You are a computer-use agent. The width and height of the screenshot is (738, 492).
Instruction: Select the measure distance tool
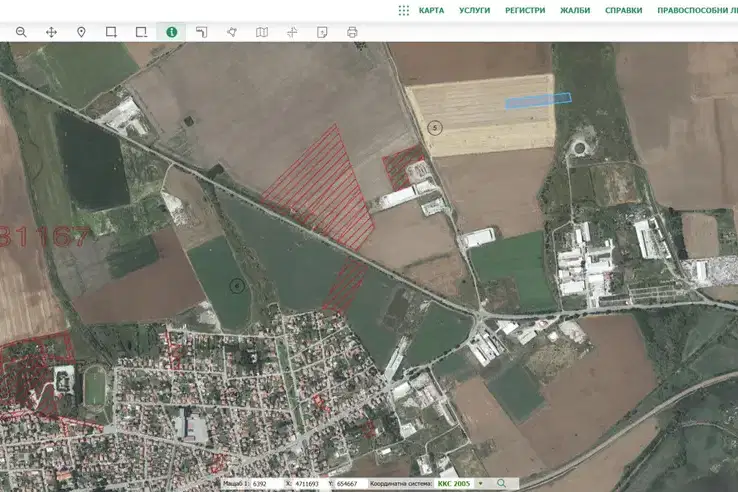[x=201, y=32]
